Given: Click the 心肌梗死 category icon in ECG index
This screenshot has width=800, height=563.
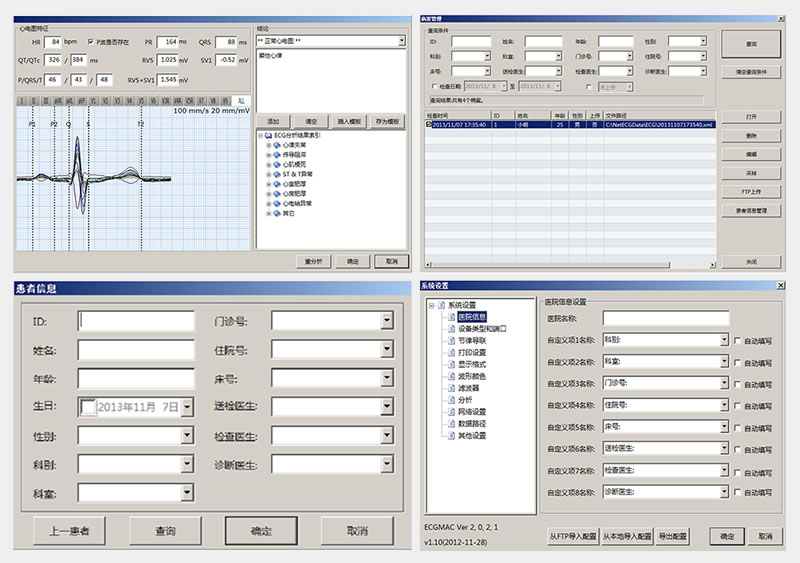Looking at the screenshot, I should tap(278, 166).
